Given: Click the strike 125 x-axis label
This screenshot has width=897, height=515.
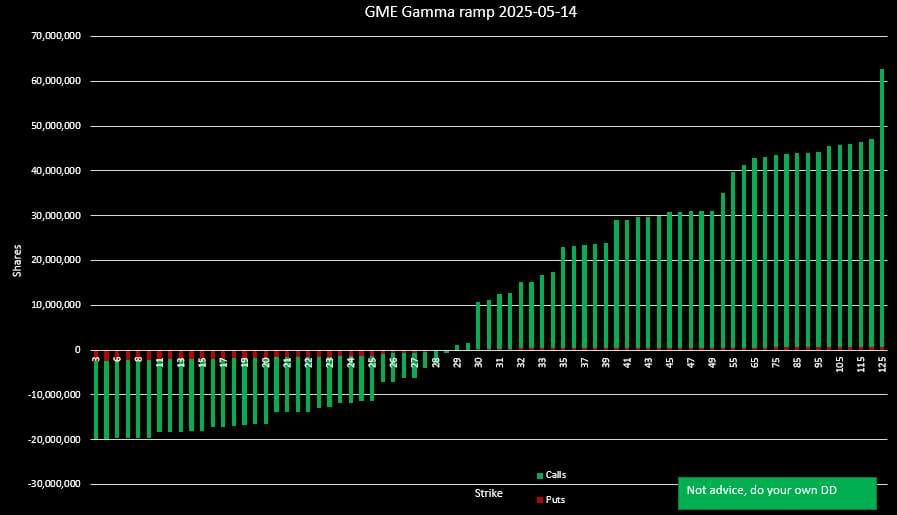Looking at the screenshot, I should (882, 364).
